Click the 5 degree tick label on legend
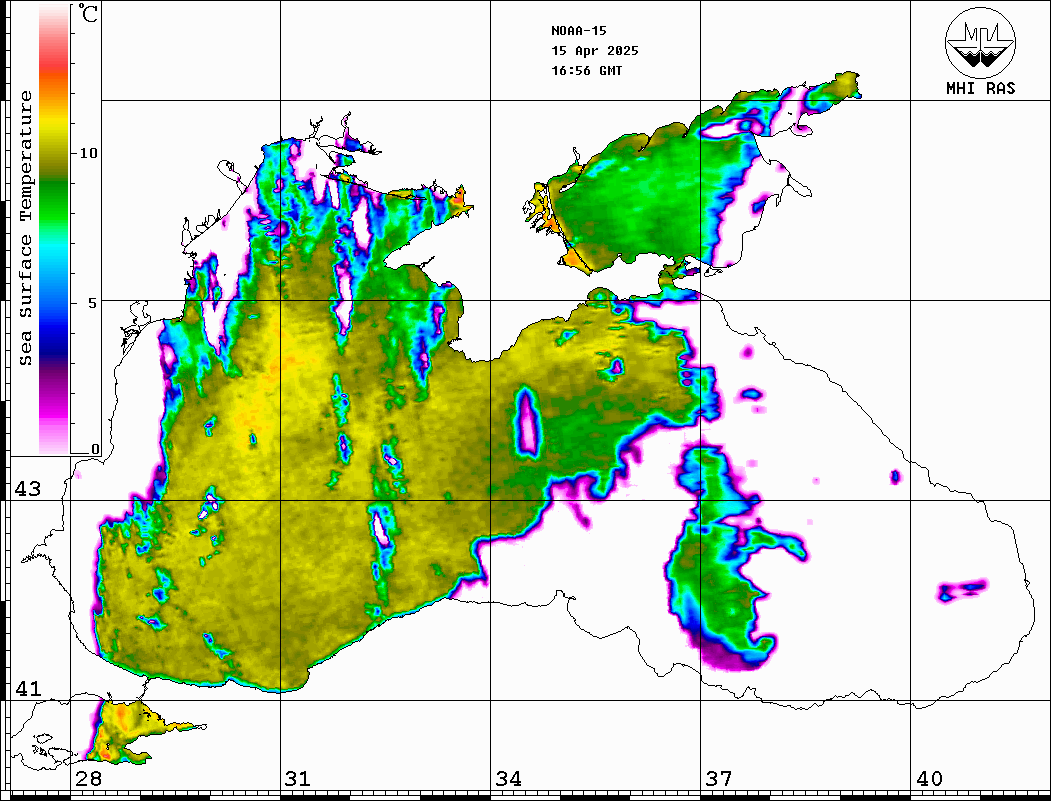The width and height of the screenshot is (1051, 801). click(93, 302)
